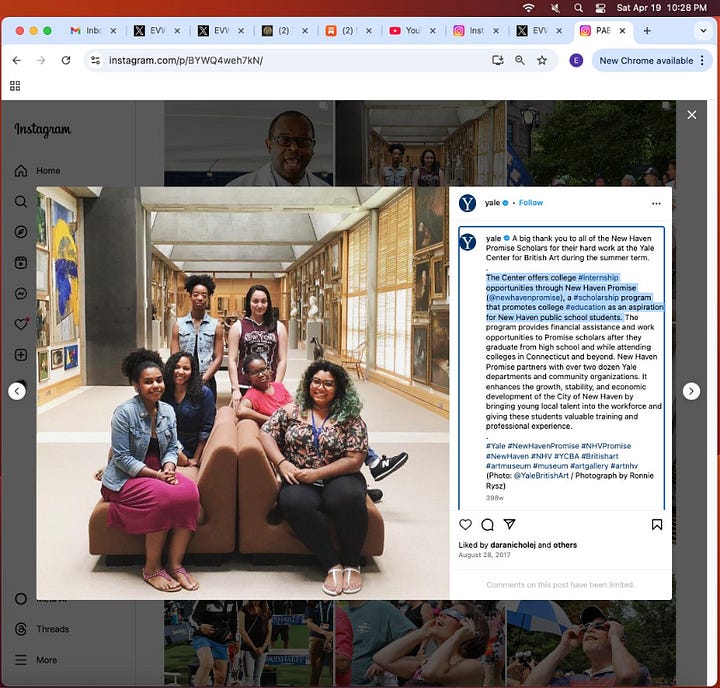Image resolution: width=720 pixels, height=688 pixels.
Task: Create a new post with plus icon
Action: [21, 355]
